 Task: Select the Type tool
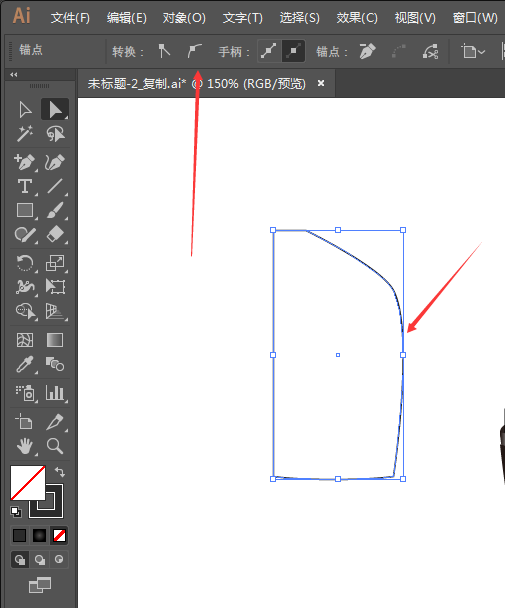tap(25, 186)
